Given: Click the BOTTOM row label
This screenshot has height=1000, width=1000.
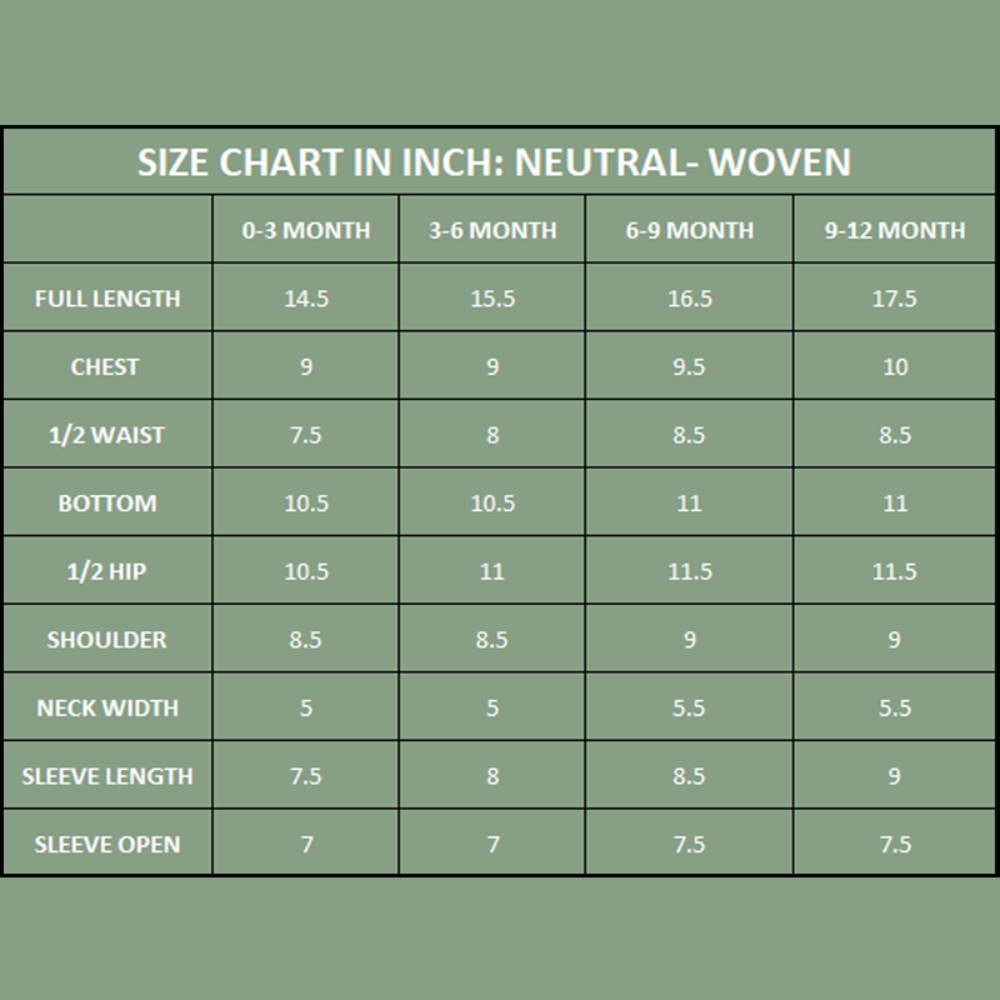Looking at the screenshot, I should coord(107,503).
